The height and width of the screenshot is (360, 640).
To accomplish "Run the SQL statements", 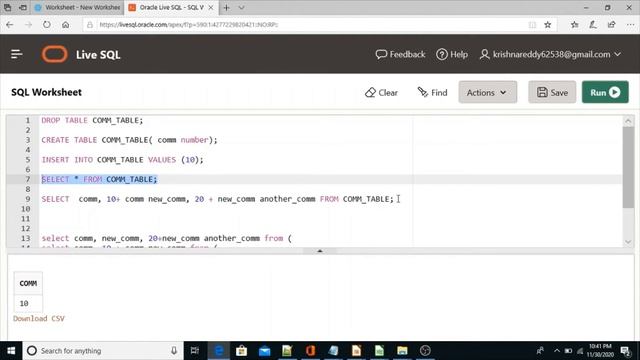I will [605, 92].
